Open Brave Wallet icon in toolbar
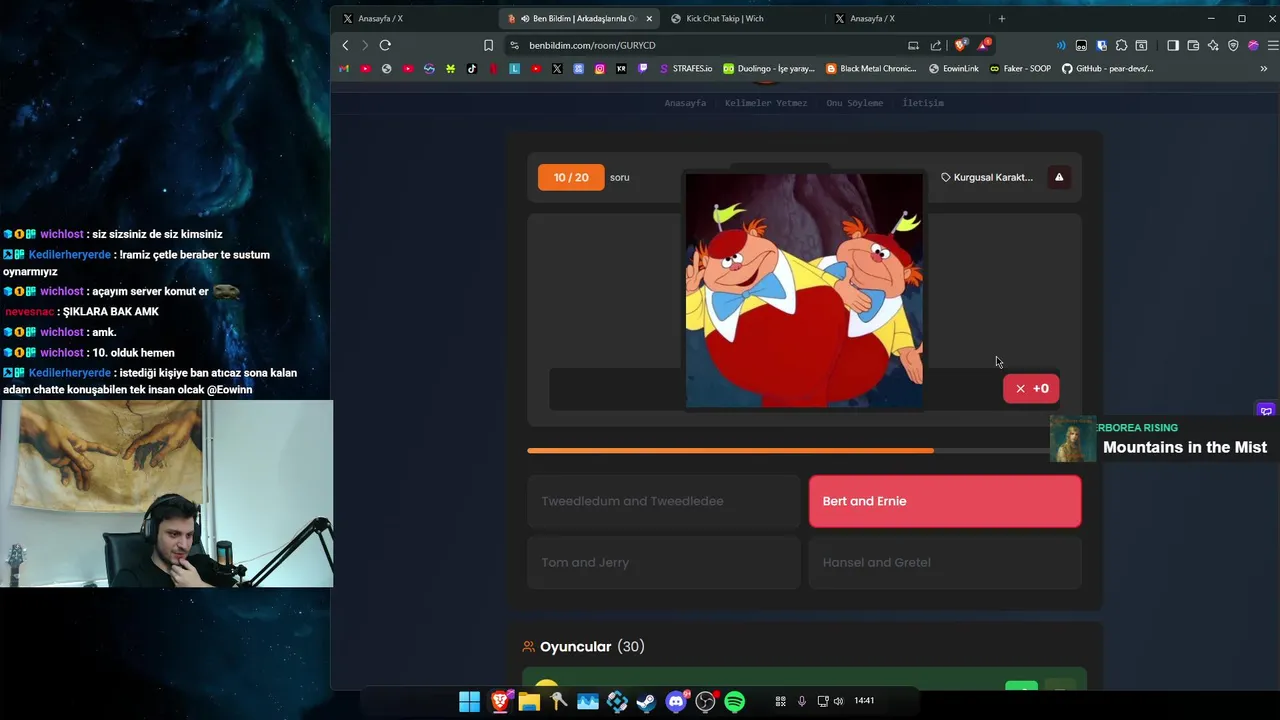The width and height of the screenshot is (1280, 720). click(1193, 45)
